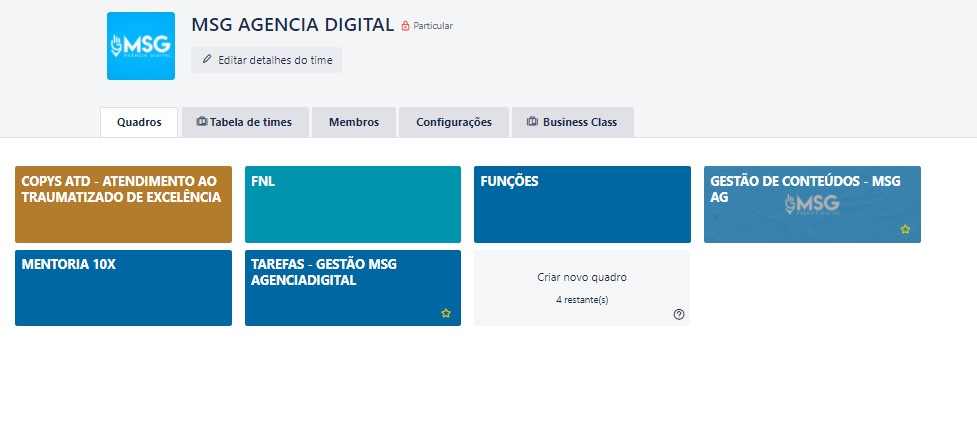Open the Copys ATD board
This screenshot has height=432, width=977.
pyautogui.click(x=123, y=204)
